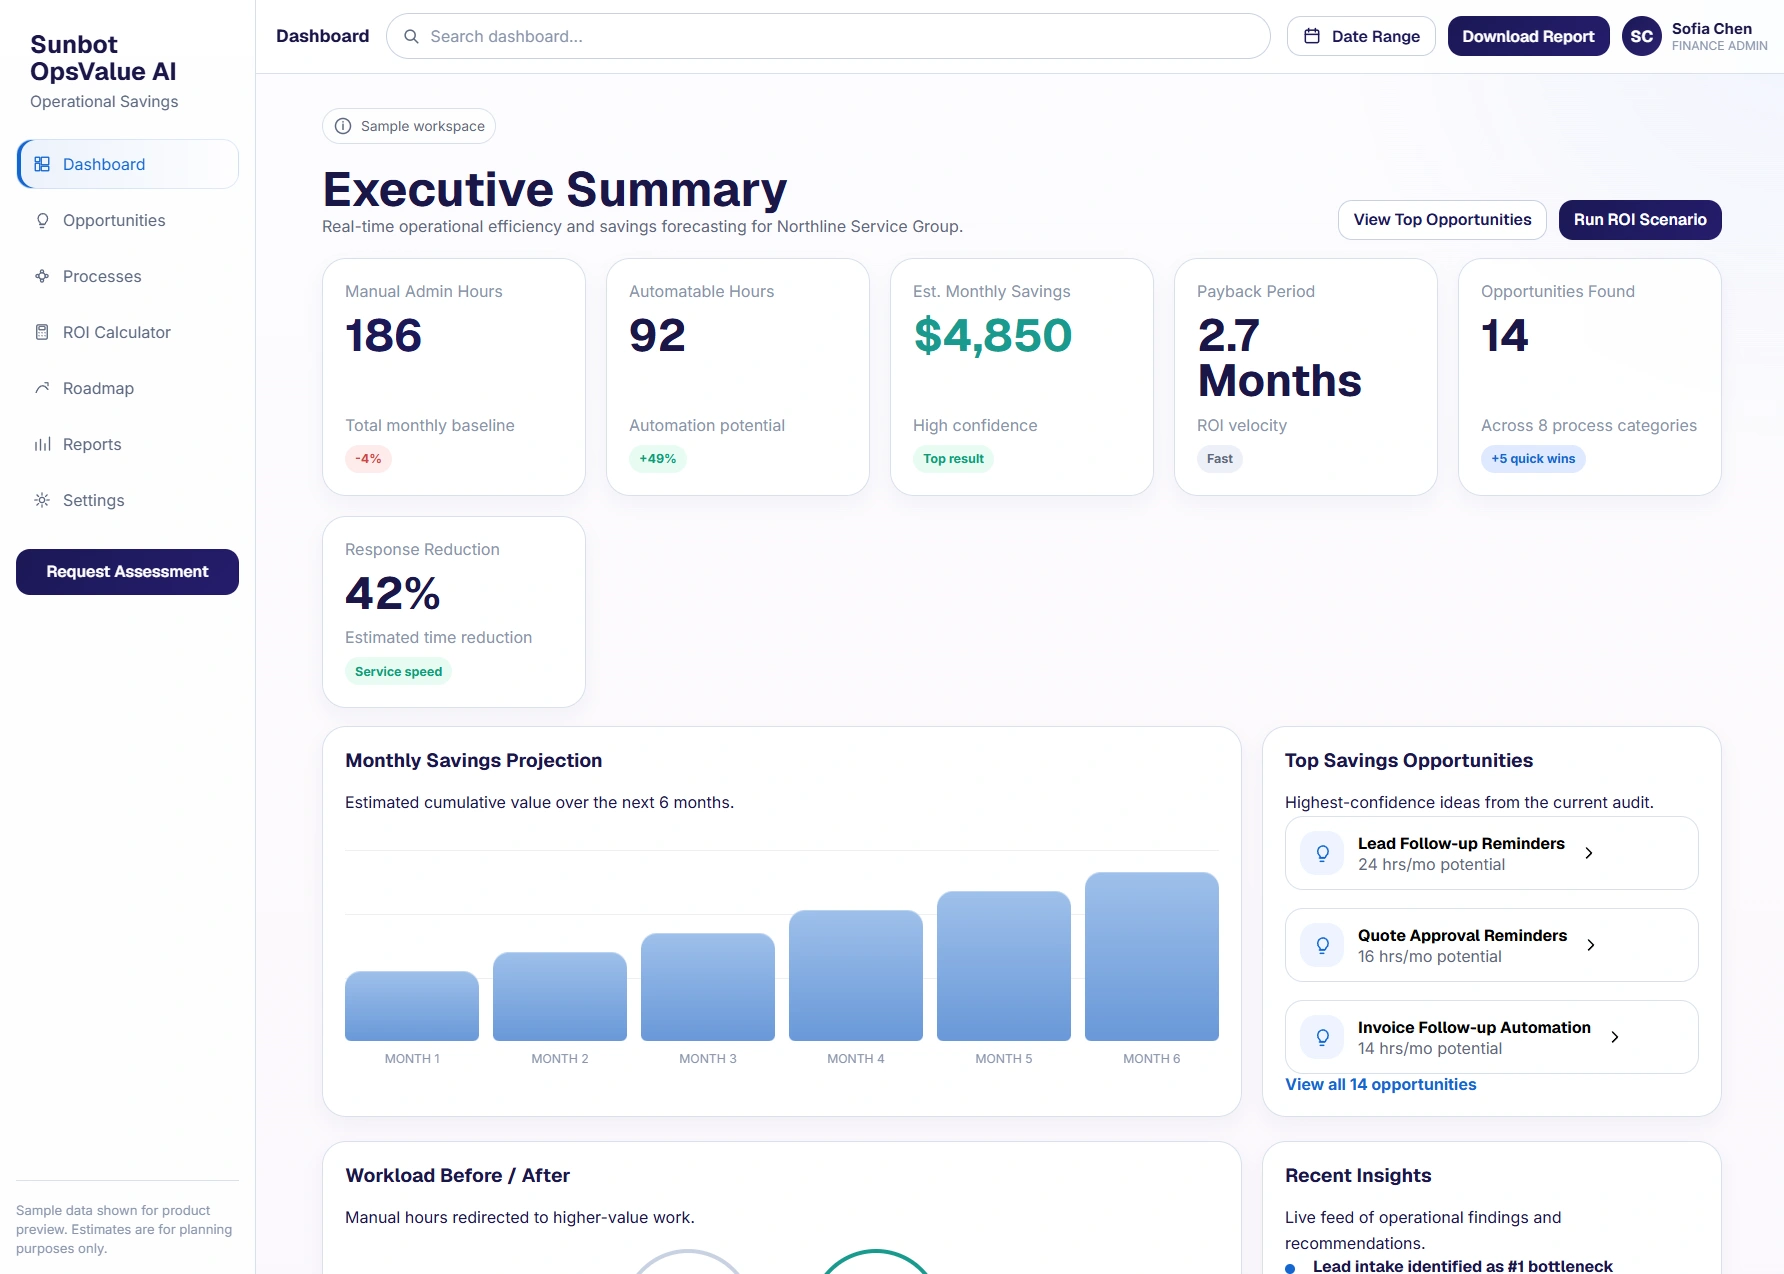1784x1274 pixels.
Task: Click the Month 6 bar in chart
Action: pyautogui.click(x=1152, y=957)
